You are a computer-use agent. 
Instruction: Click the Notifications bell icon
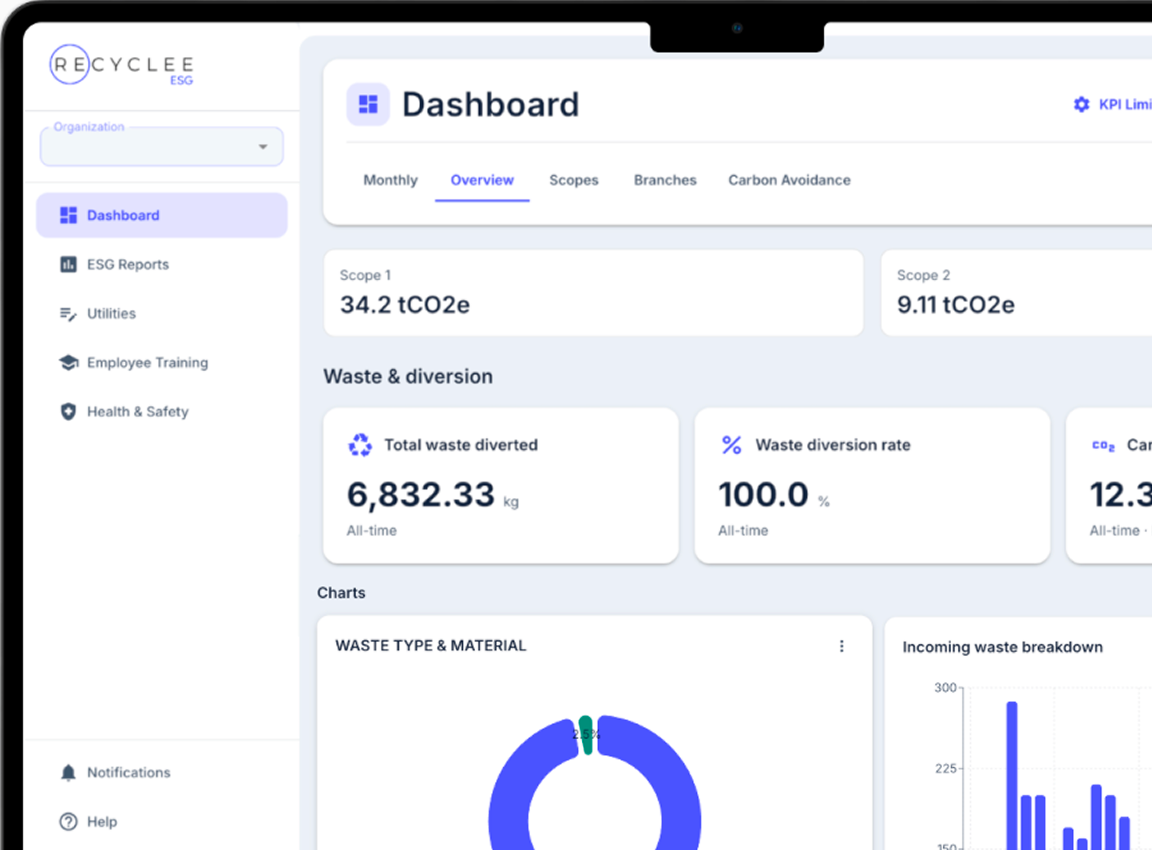[68, 773]
